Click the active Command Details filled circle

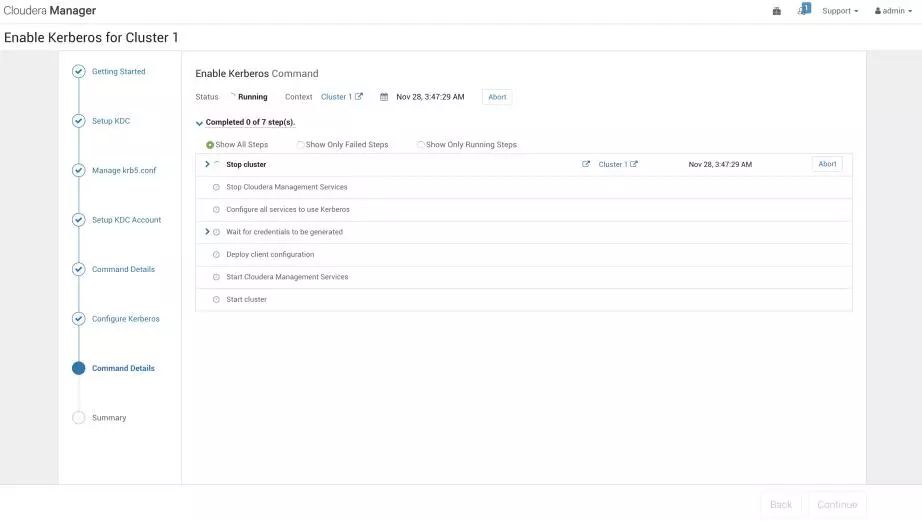pyautogui.click(x=78, y=368)
